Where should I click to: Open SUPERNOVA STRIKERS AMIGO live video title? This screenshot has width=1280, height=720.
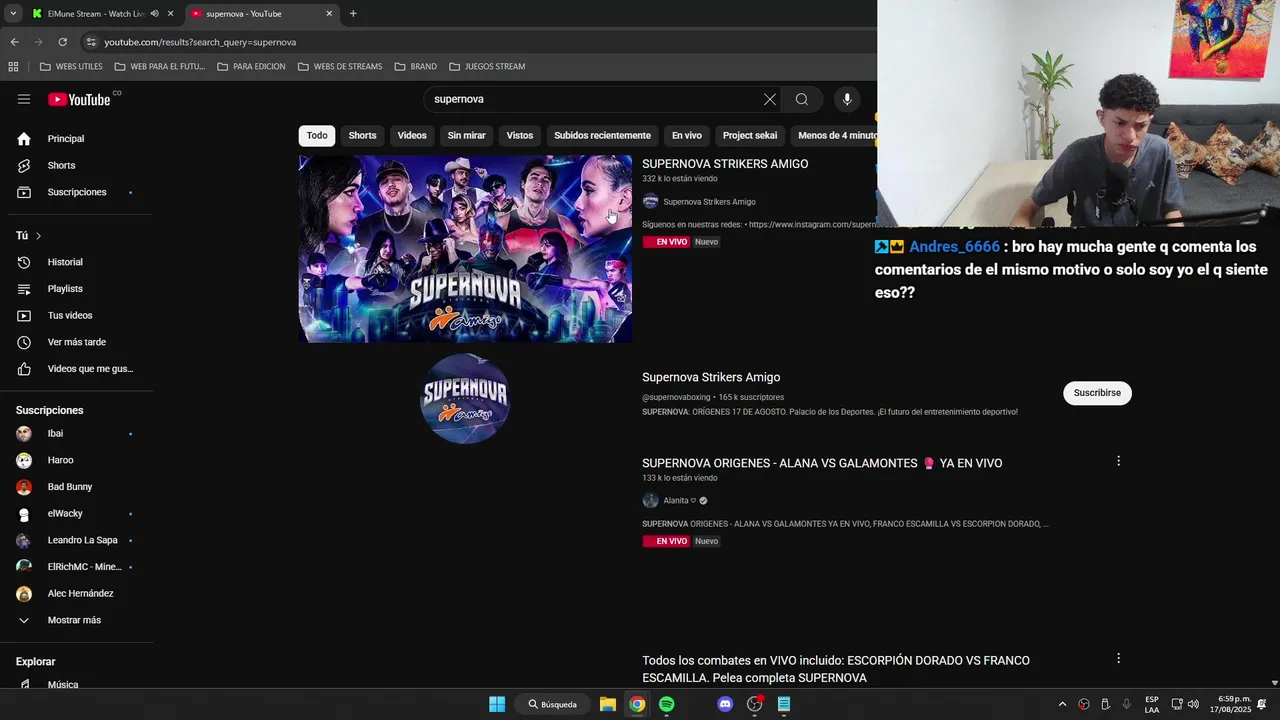(x=725, y=164)
